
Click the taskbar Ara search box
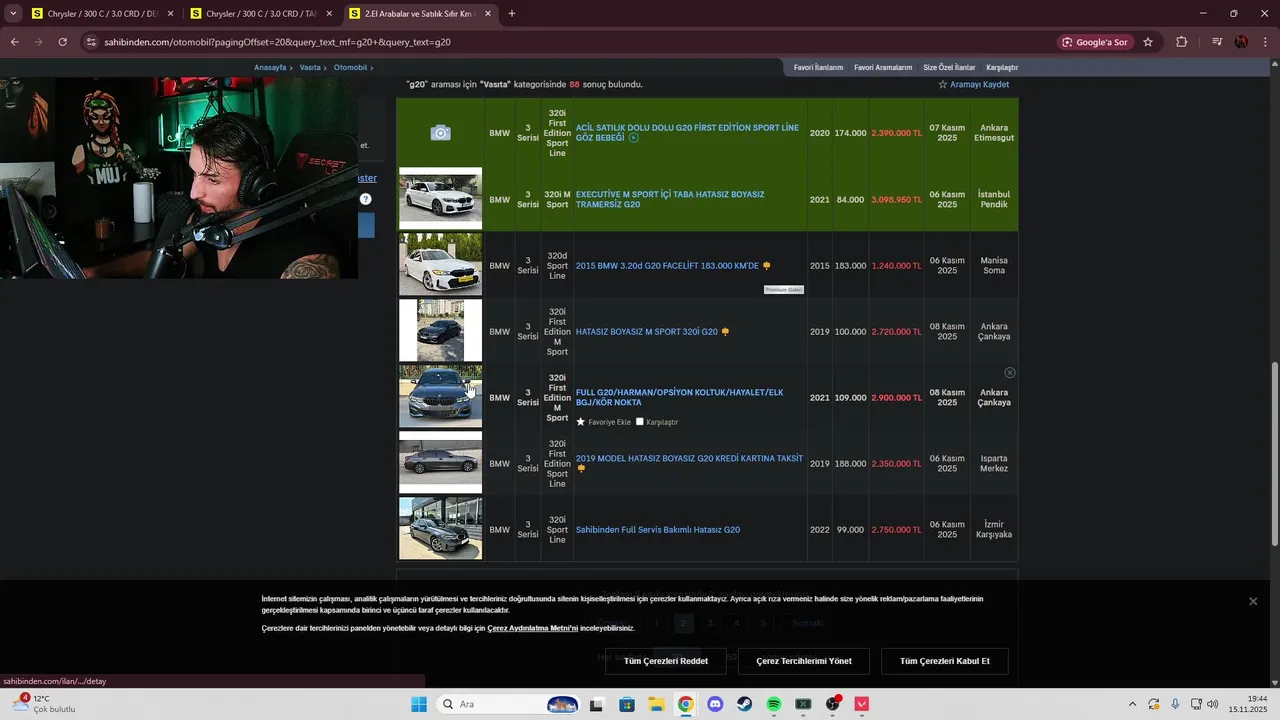[x=510, y=704]
